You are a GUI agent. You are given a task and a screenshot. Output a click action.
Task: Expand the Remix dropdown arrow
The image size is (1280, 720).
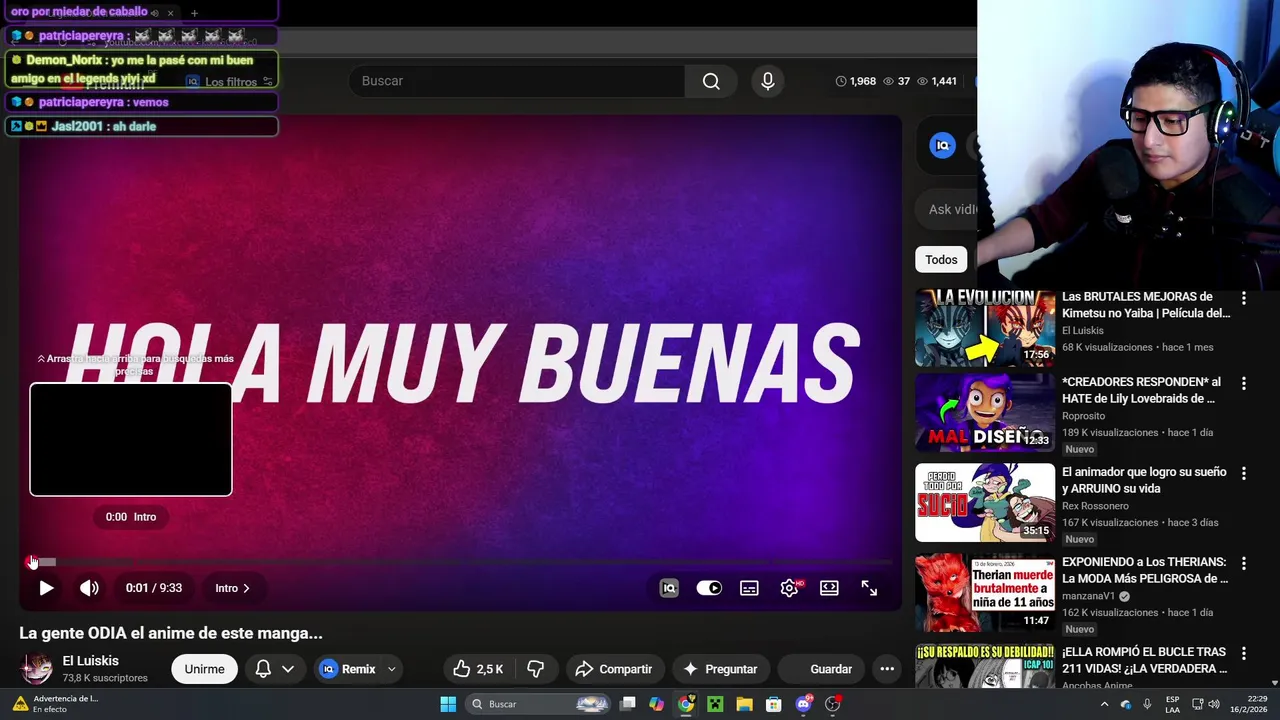tap(392, 669)
